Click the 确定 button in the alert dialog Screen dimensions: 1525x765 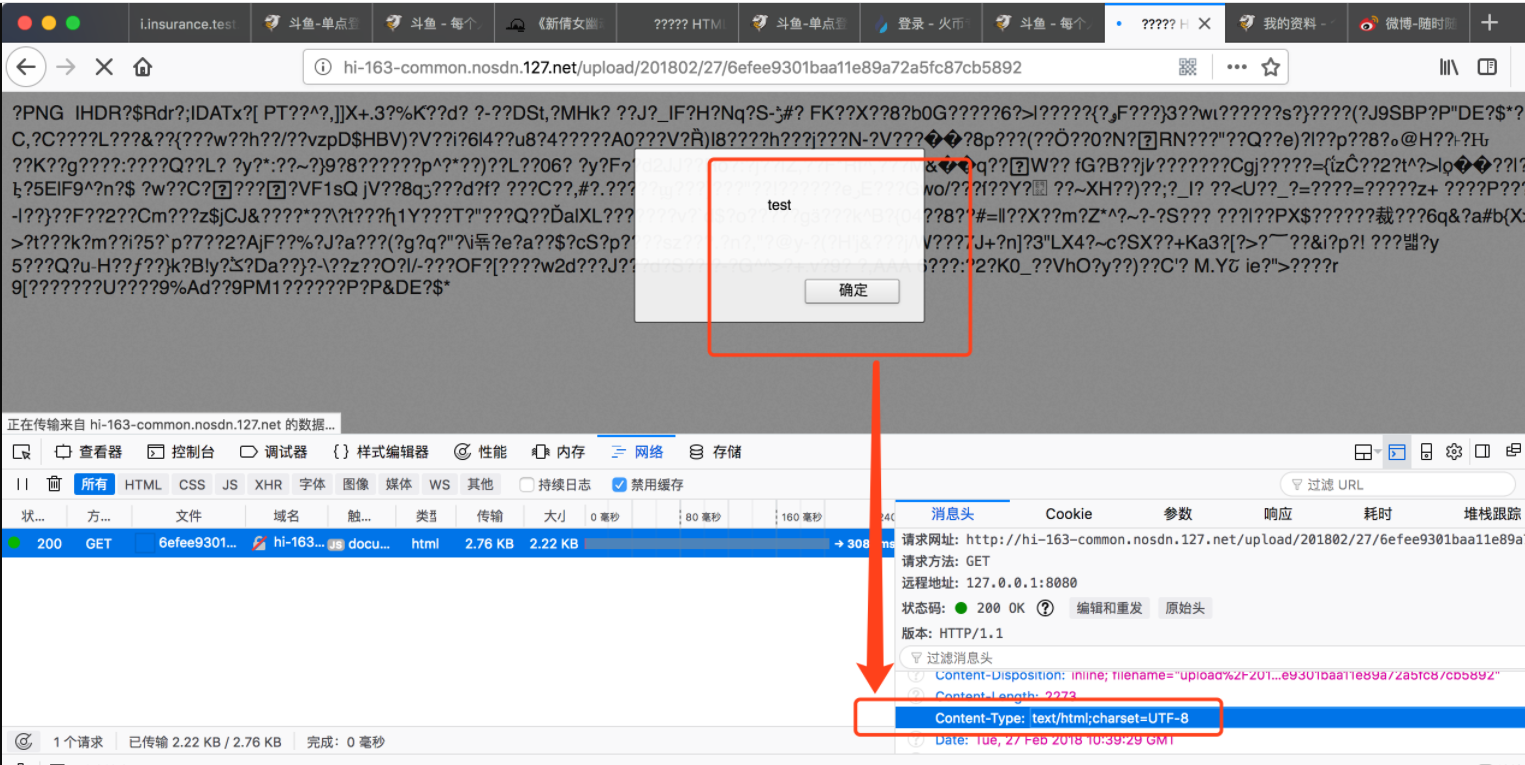point(853,291)
